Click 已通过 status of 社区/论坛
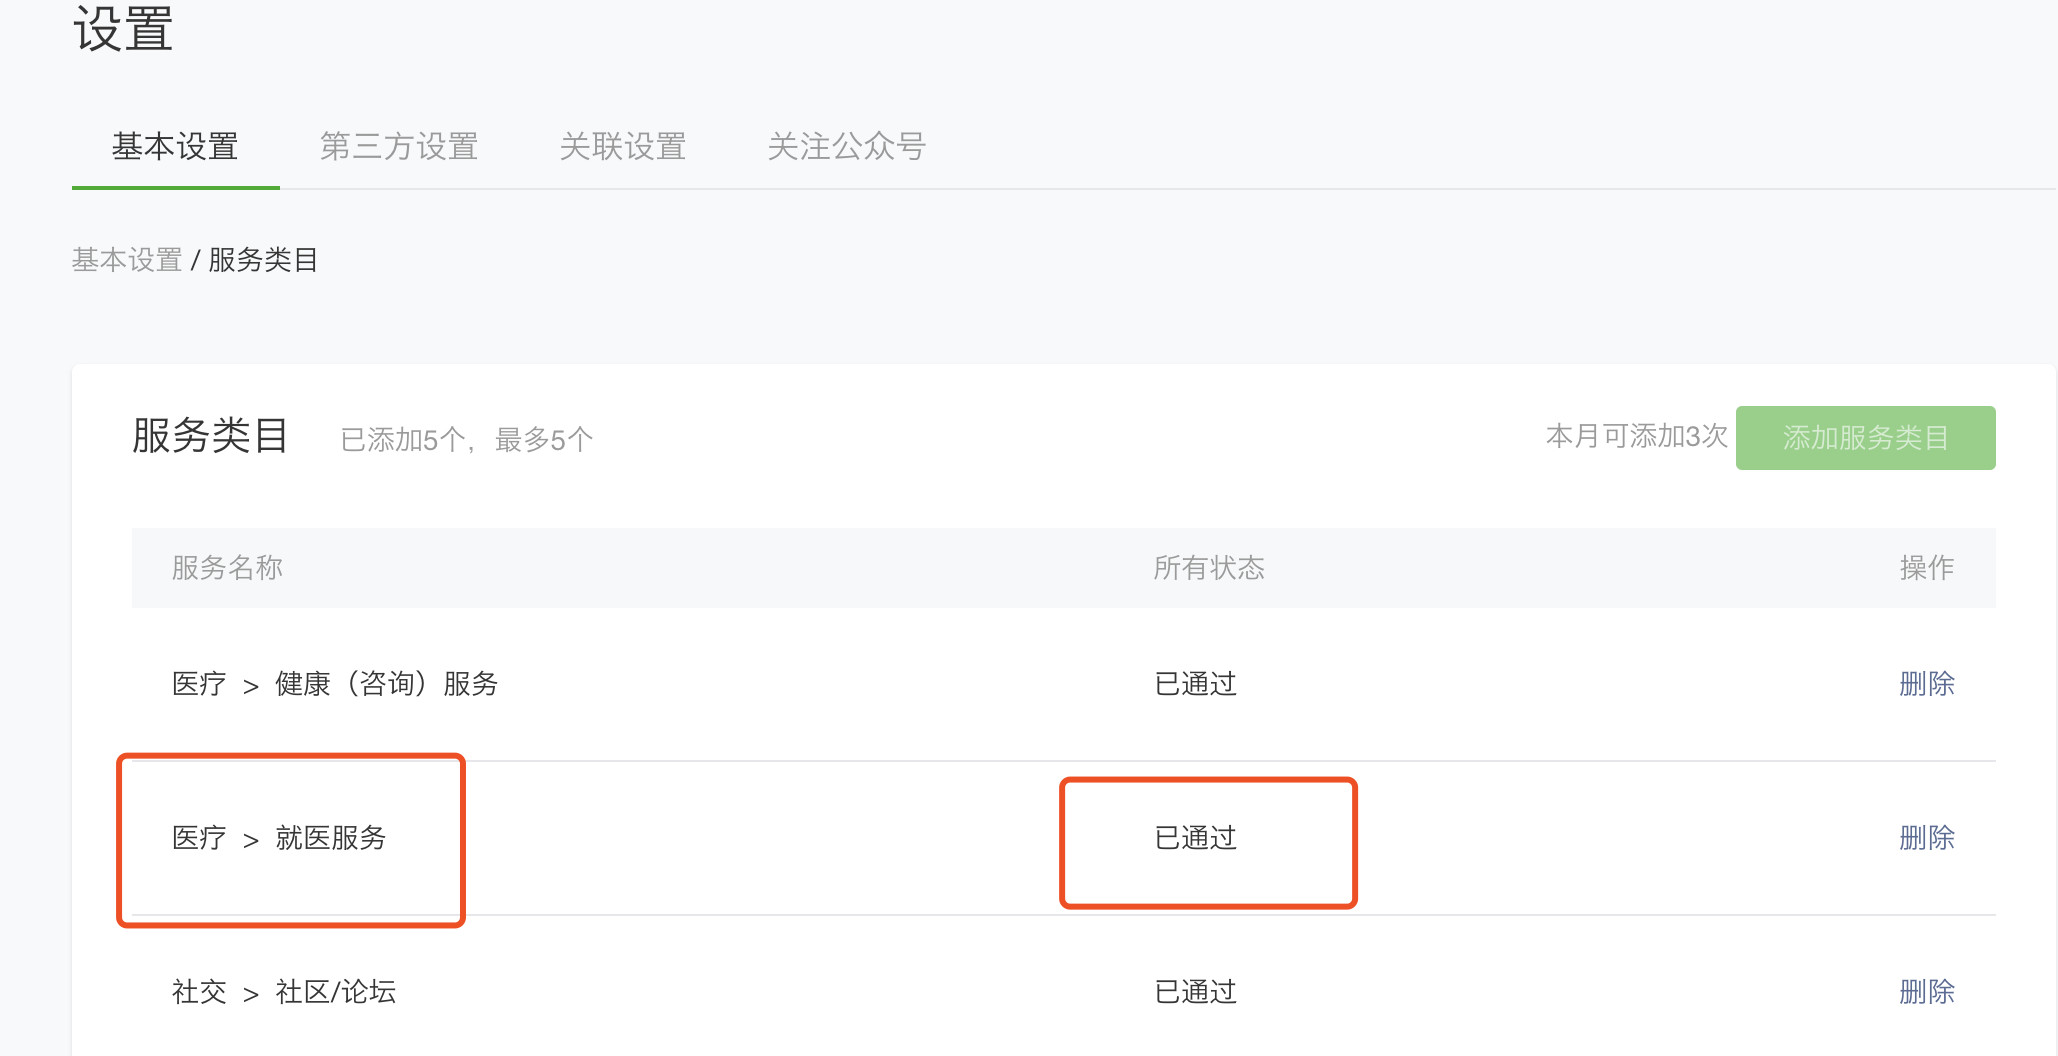The width and height of the screenshot is (2058, 1056). point(1196,992)
